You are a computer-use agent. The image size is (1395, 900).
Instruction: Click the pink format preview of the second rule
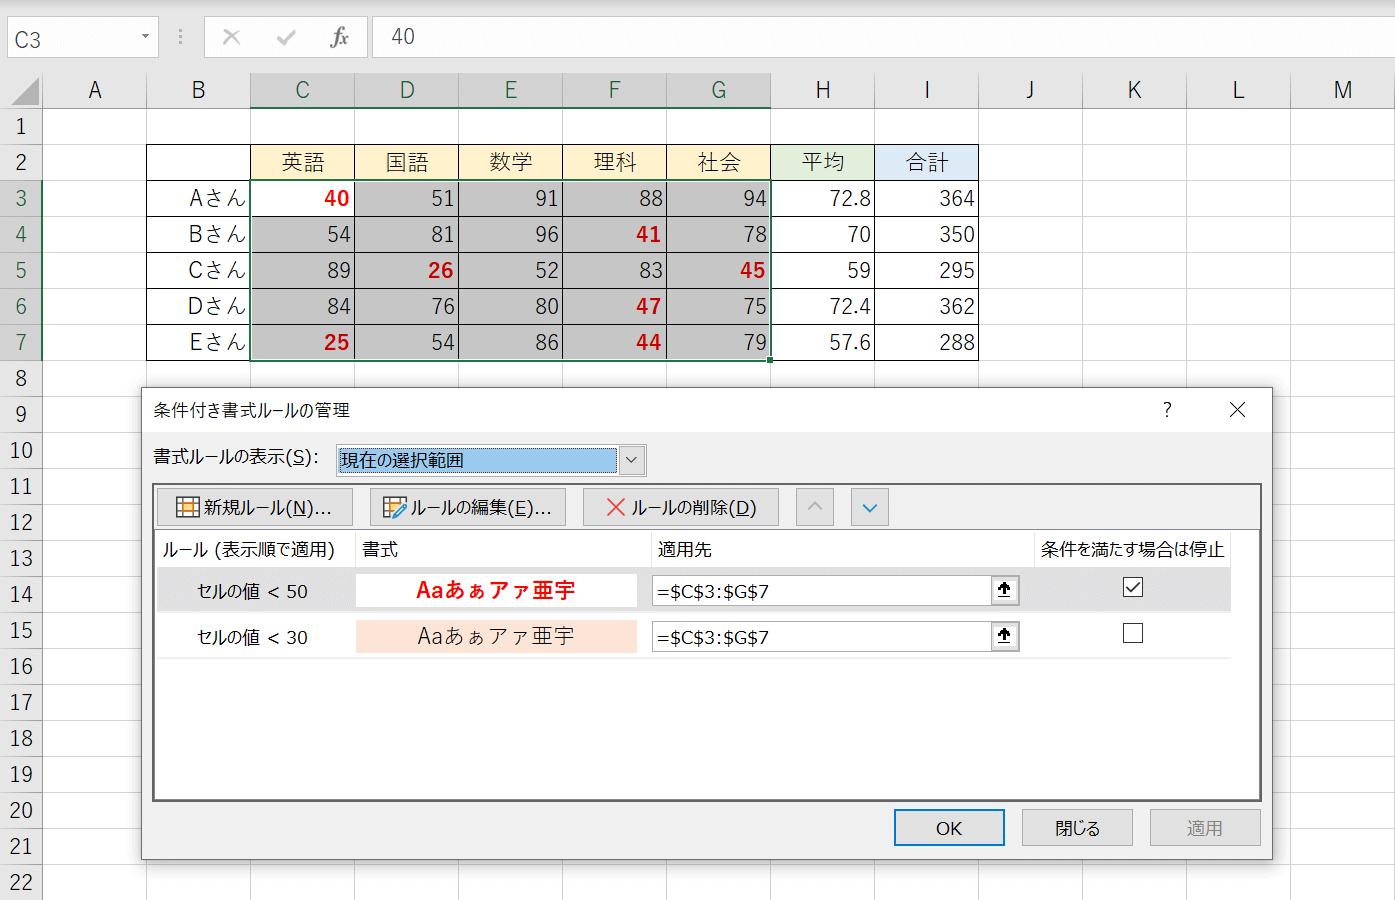(495, 636)
